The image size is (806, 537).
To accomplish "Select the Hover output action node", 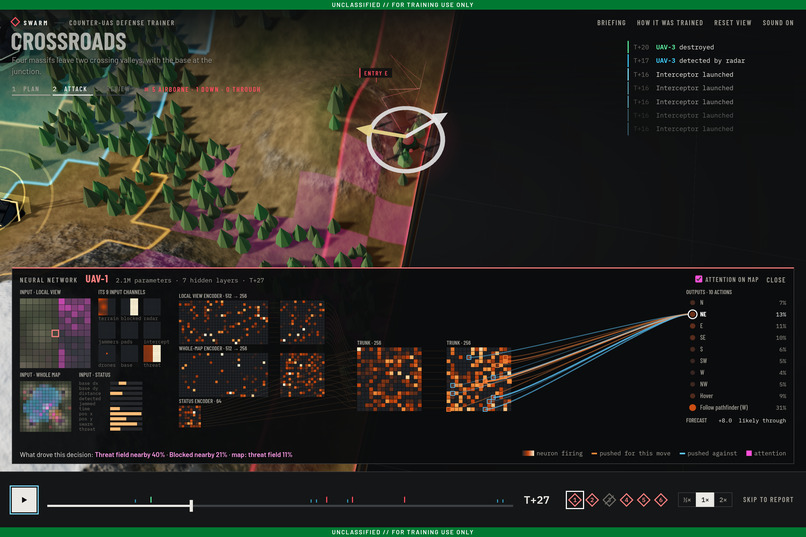I will tap(692, 396).
